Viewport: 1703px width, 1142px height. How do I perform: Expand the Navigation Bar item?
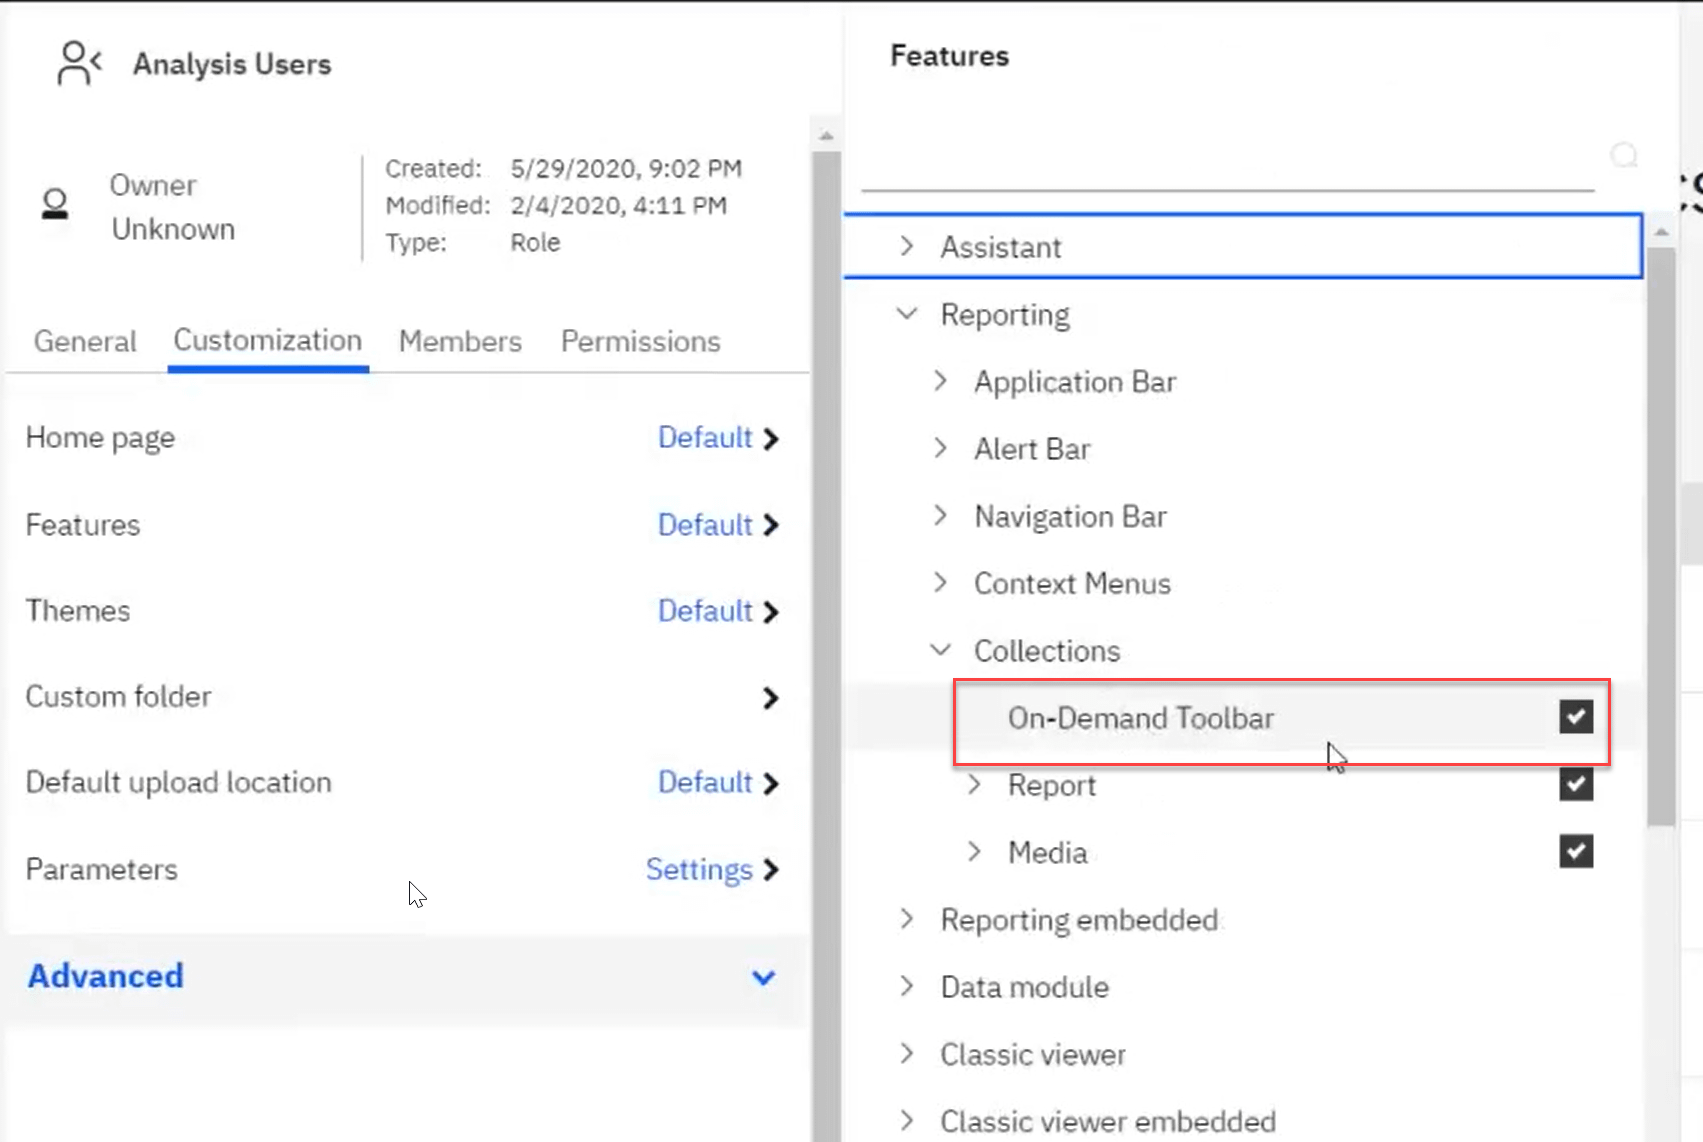[940, 516]
